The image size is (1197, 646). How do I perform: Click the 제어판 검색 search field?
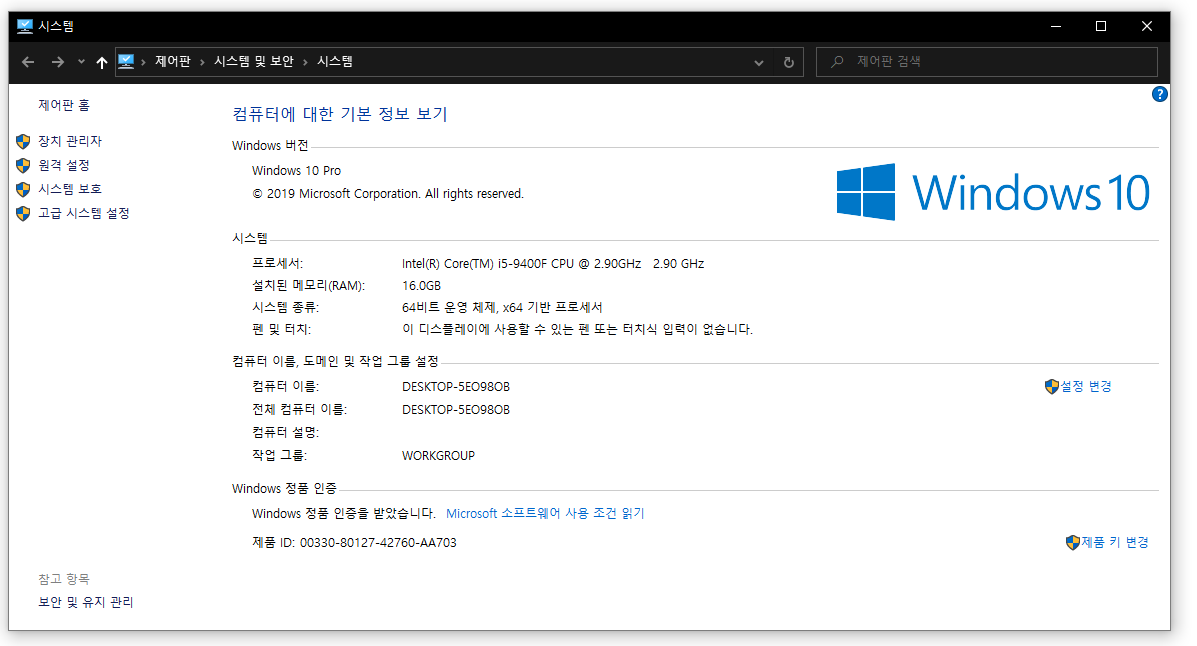[x=986, y=61]
